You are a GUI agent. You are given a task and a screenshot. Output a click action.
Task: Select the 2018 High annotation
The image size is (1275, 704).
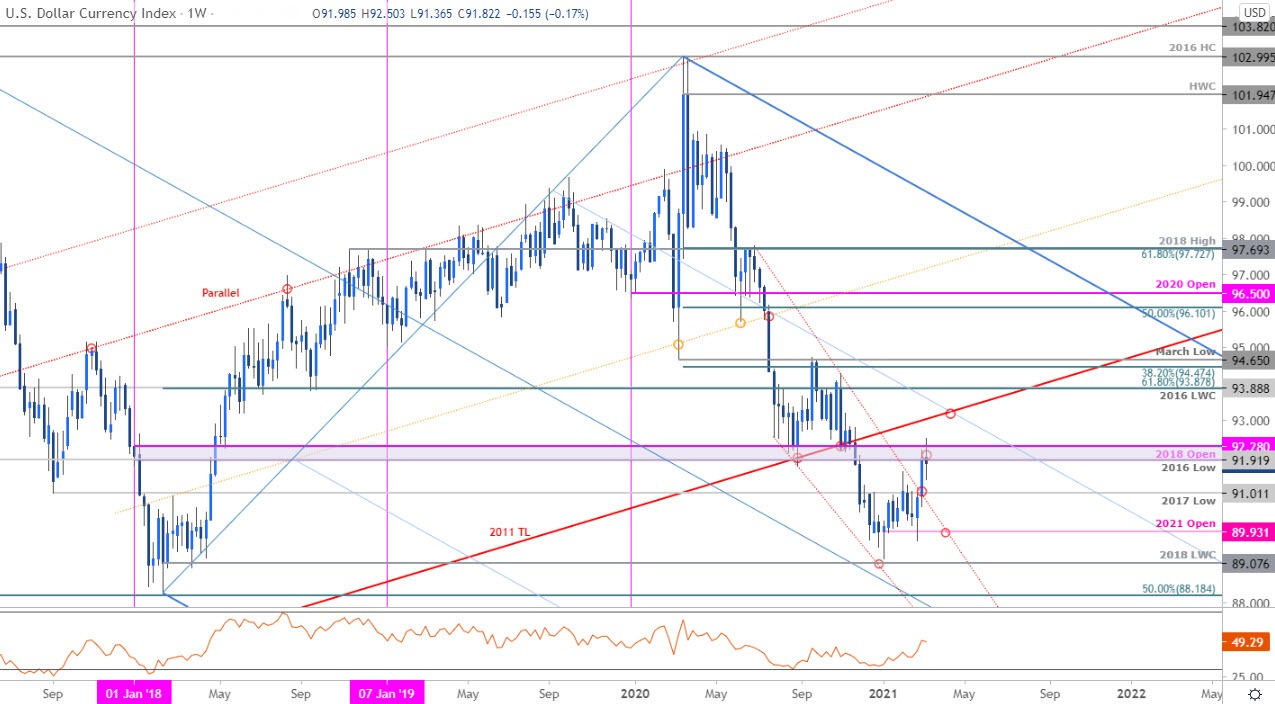[x=1188, y=241]
